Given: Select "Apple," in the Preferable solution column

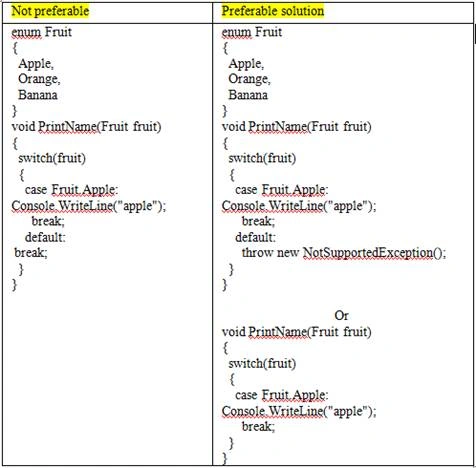Looking at the screenshot, I should (x=246, y=64).
